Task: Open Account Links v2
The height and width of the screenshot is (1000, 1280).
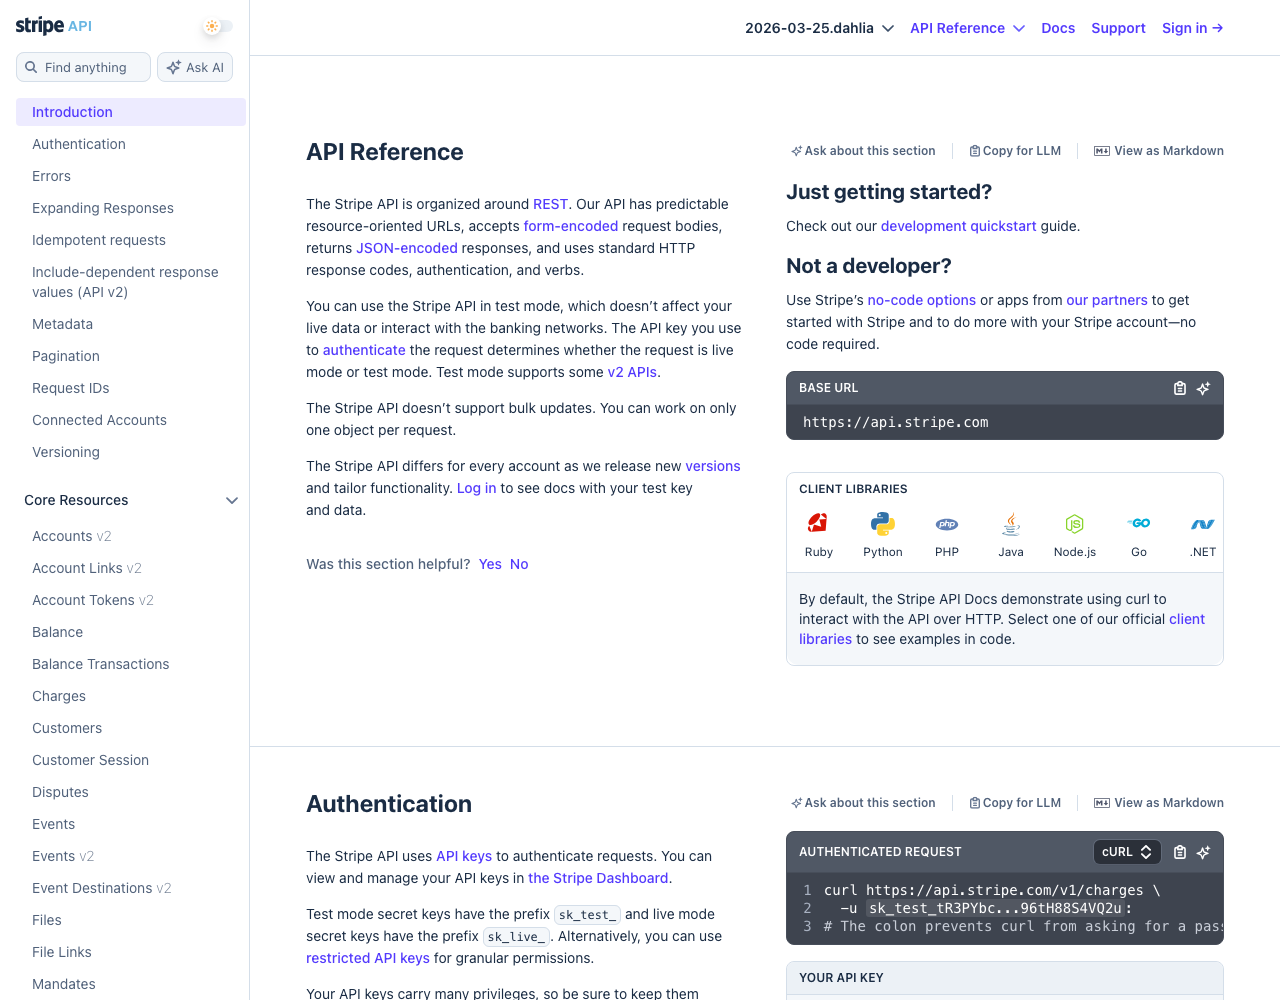Action: (x=87, y=568)
